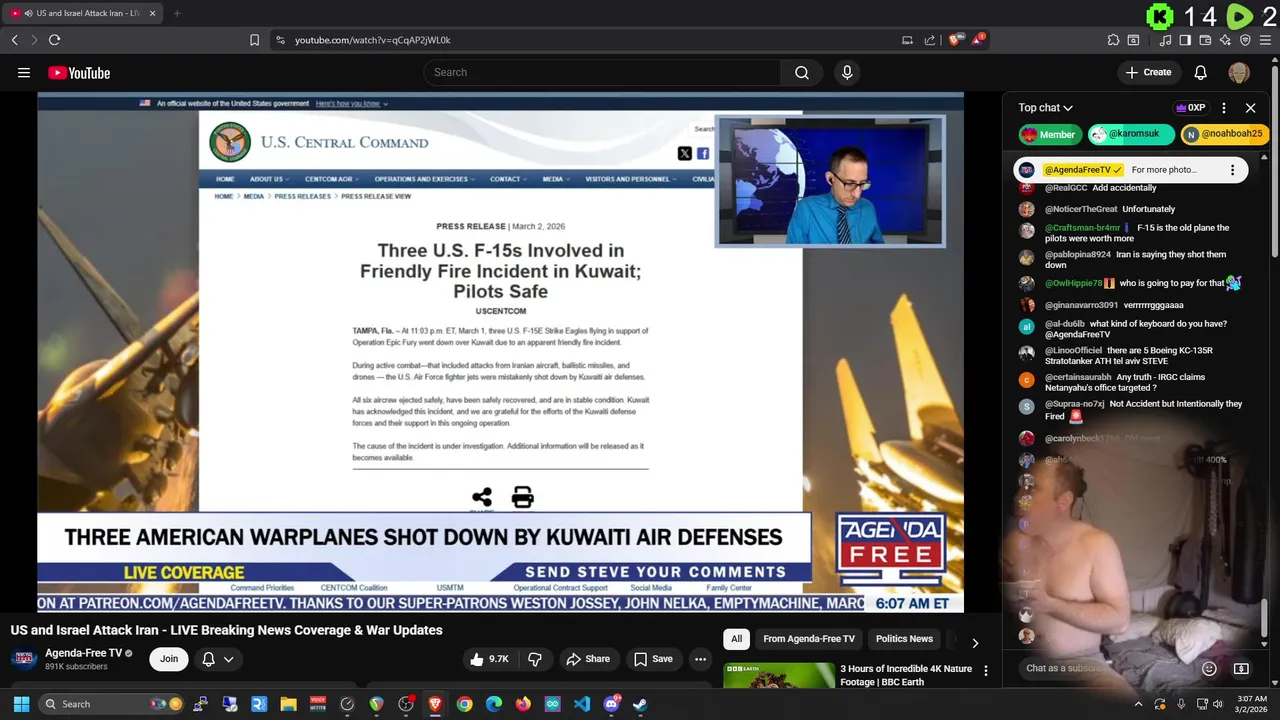Open more actions menu under the video
The width and height of the screenshot is (1280, 720).
(x=700, y=659)
